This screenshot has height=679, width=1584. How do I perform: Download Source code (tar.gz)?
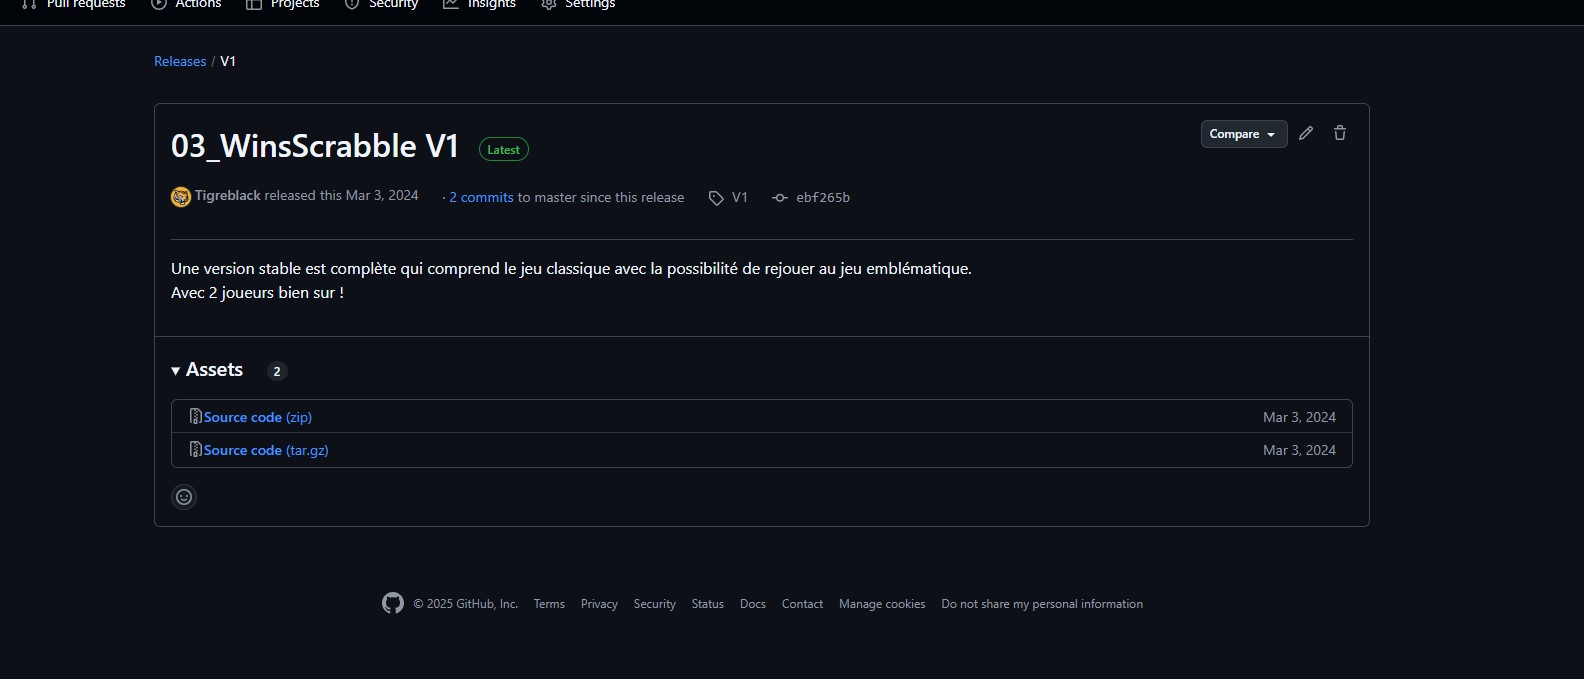click(266, 450)
